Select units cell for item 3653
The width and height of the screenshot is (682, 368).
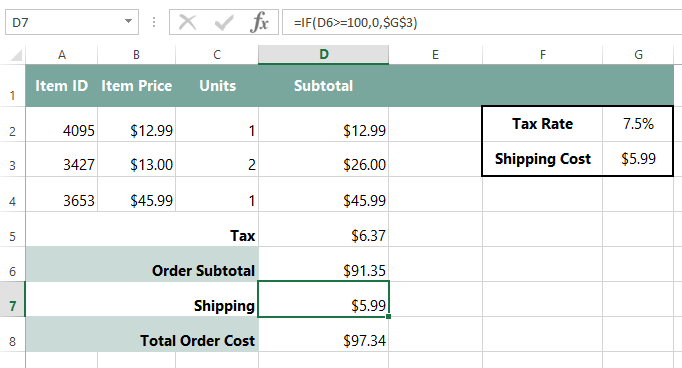click(x=217, y=194)
